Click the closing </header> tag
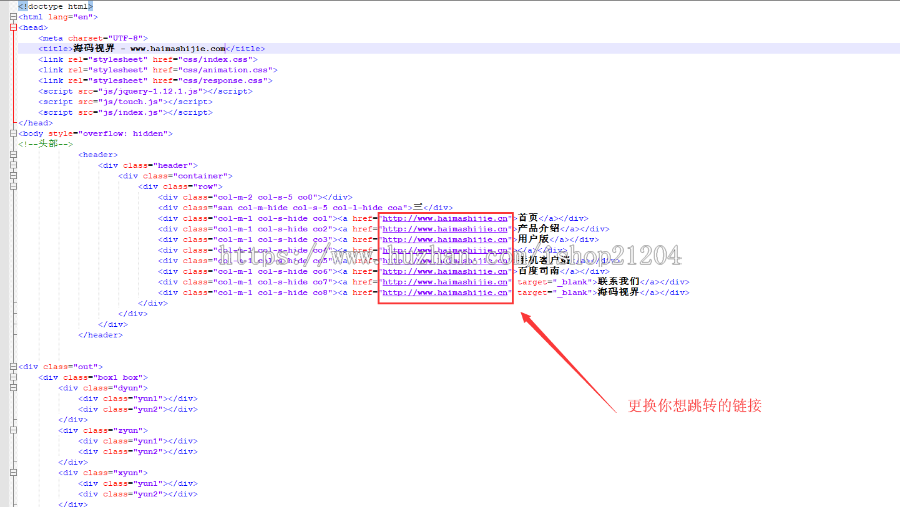The image size is (900, 507). click(x=100, y=335)
